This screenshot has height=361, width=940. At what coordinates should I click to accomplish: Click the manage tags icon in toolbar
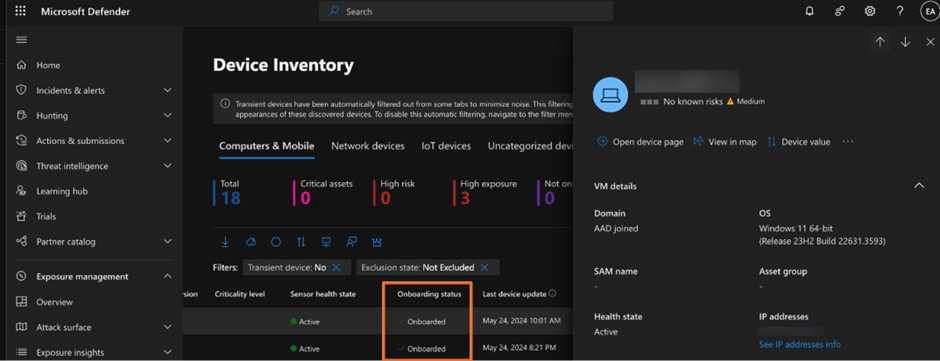251,242
